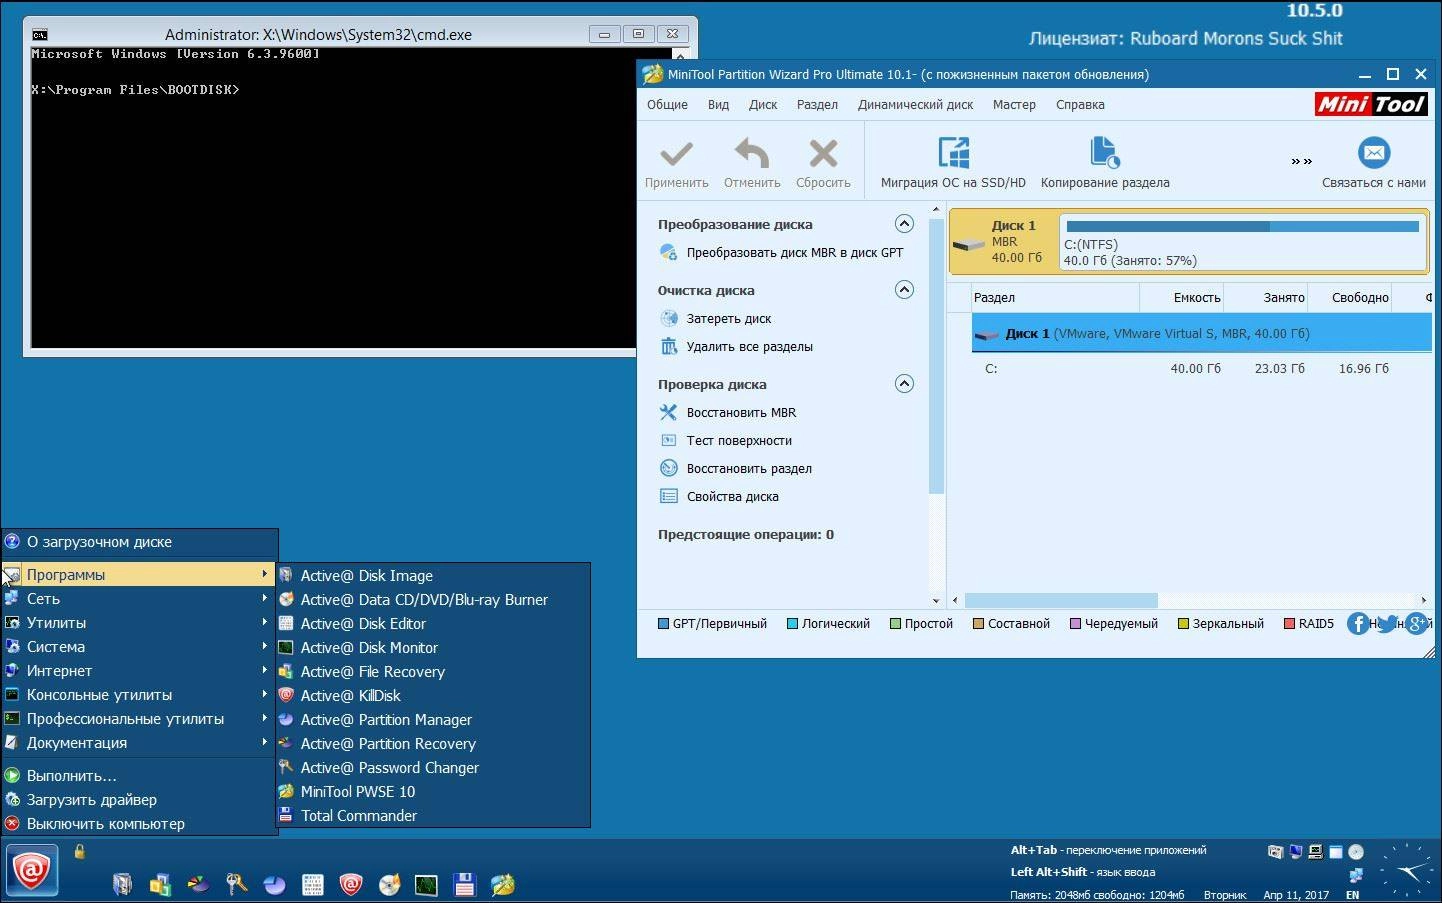Image resolution: width=1442 pixels, height=903 pixels.
Task: Open the Google+ share icon
Action: click(x=1417, y=624)
